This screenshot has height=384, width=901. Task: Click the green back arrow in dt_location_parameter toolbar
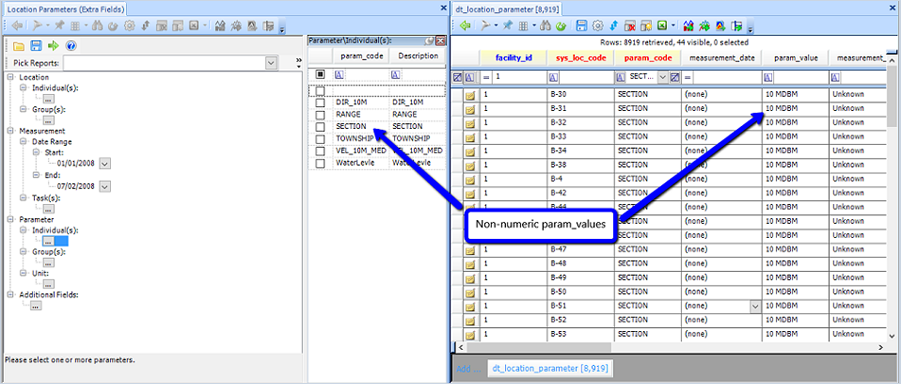465,25
